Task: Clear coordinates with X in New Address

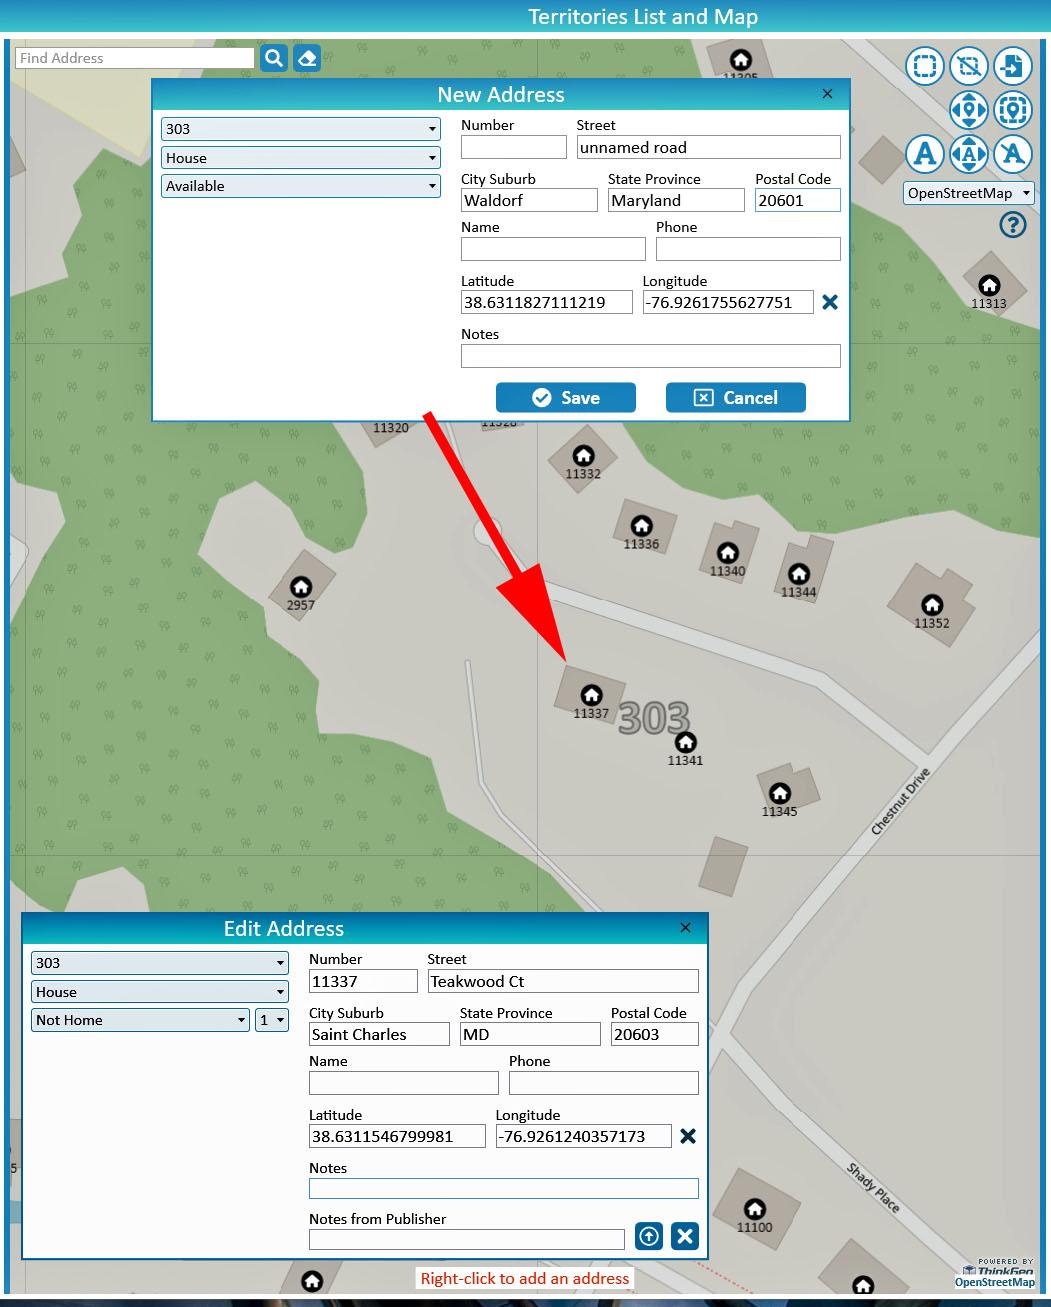Action: (x=829, y=302)
